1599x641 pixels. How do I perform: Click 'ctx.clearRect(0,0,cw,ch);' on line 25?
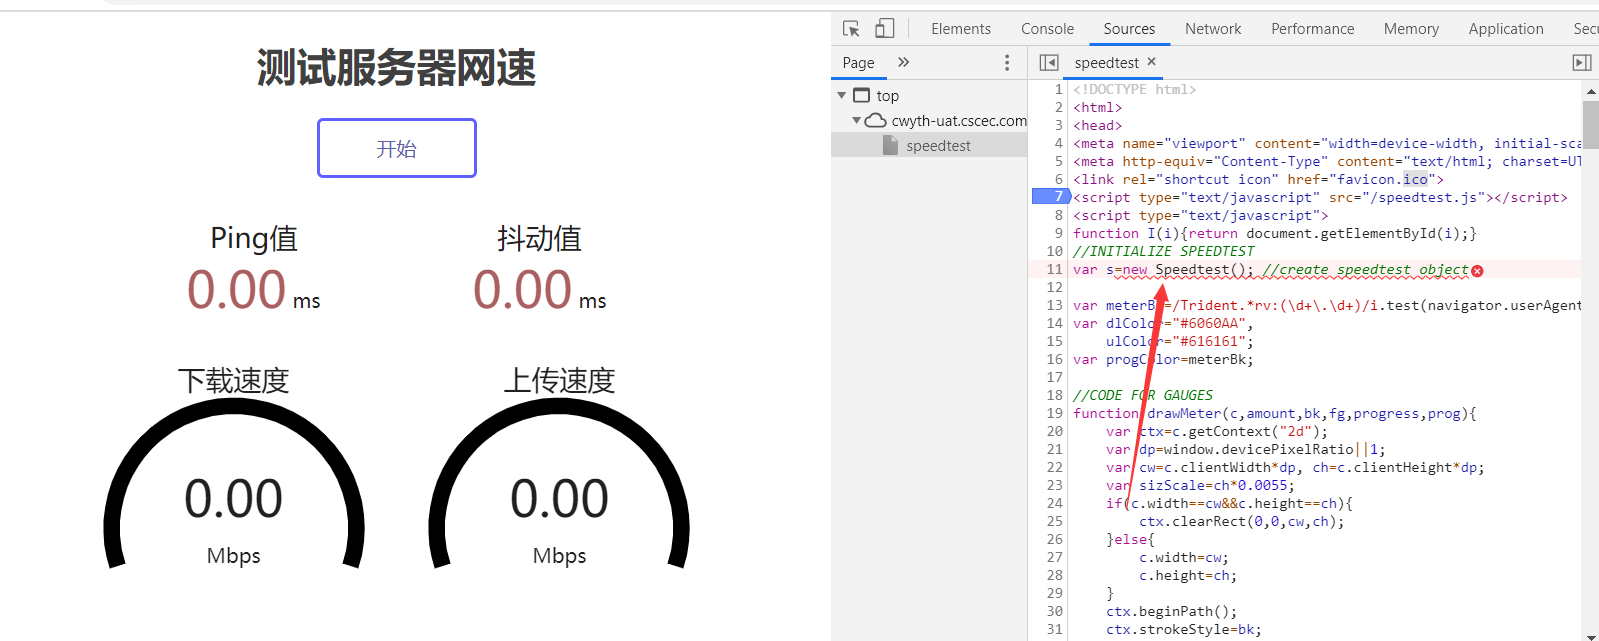1241,521
